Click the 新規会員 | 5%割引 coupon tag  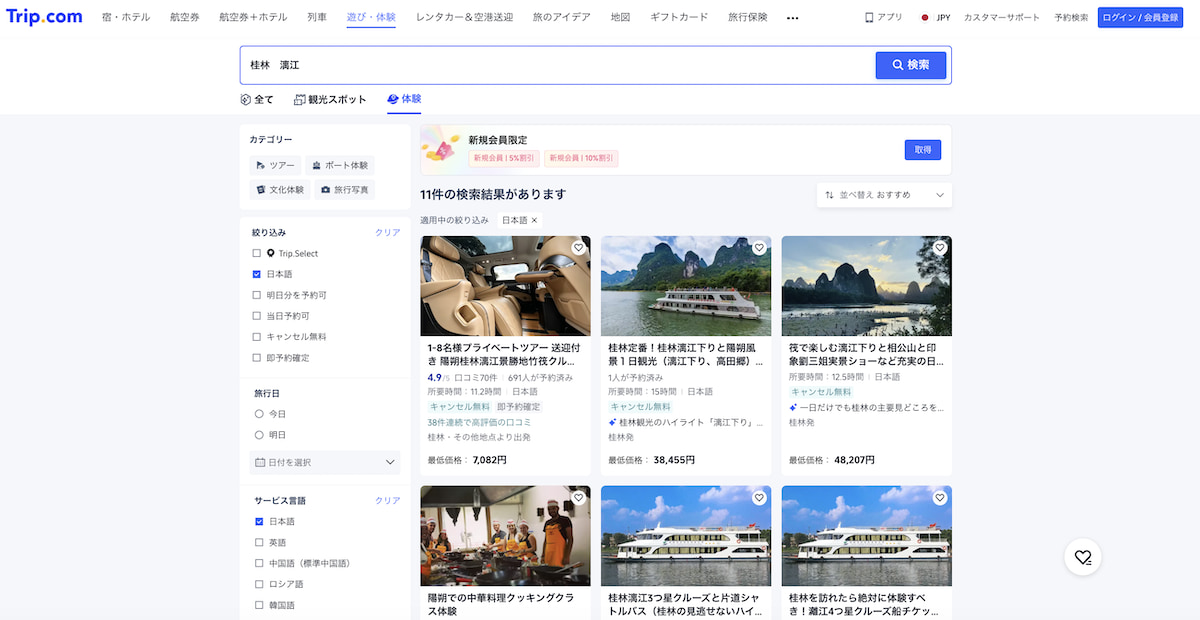504,158
